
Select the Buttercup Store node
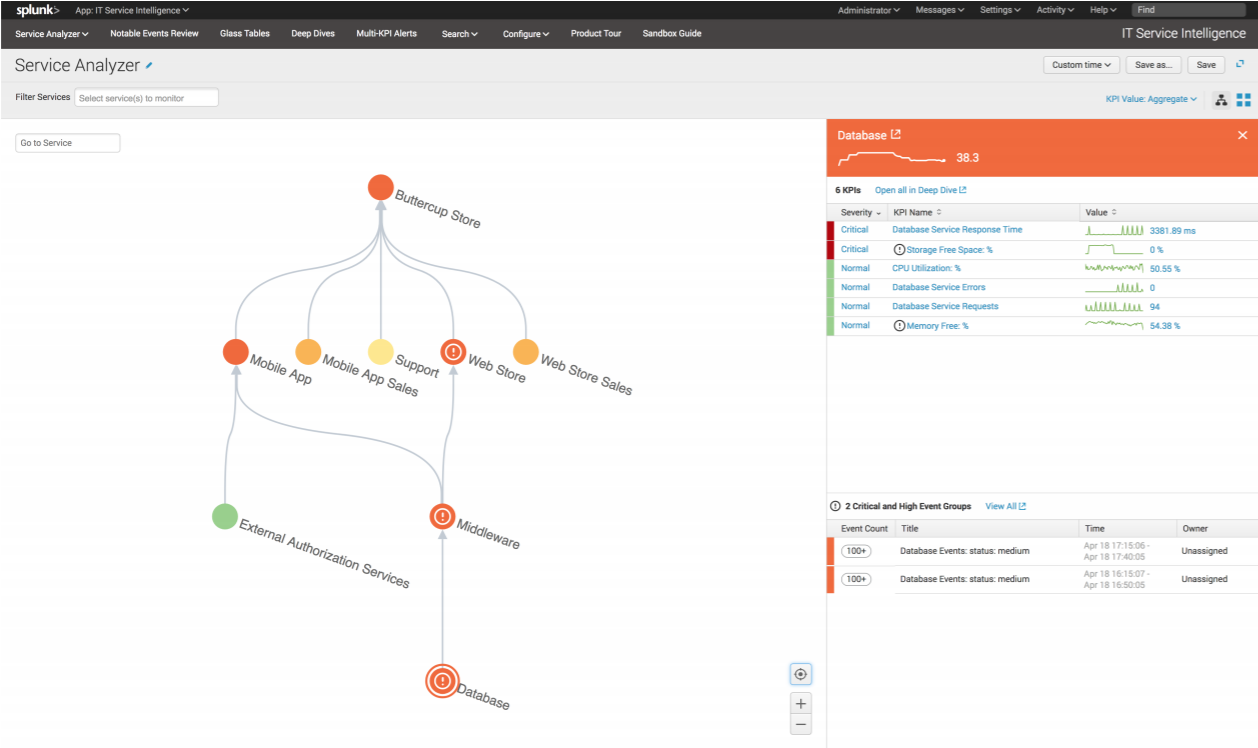[x=380, y=187]
